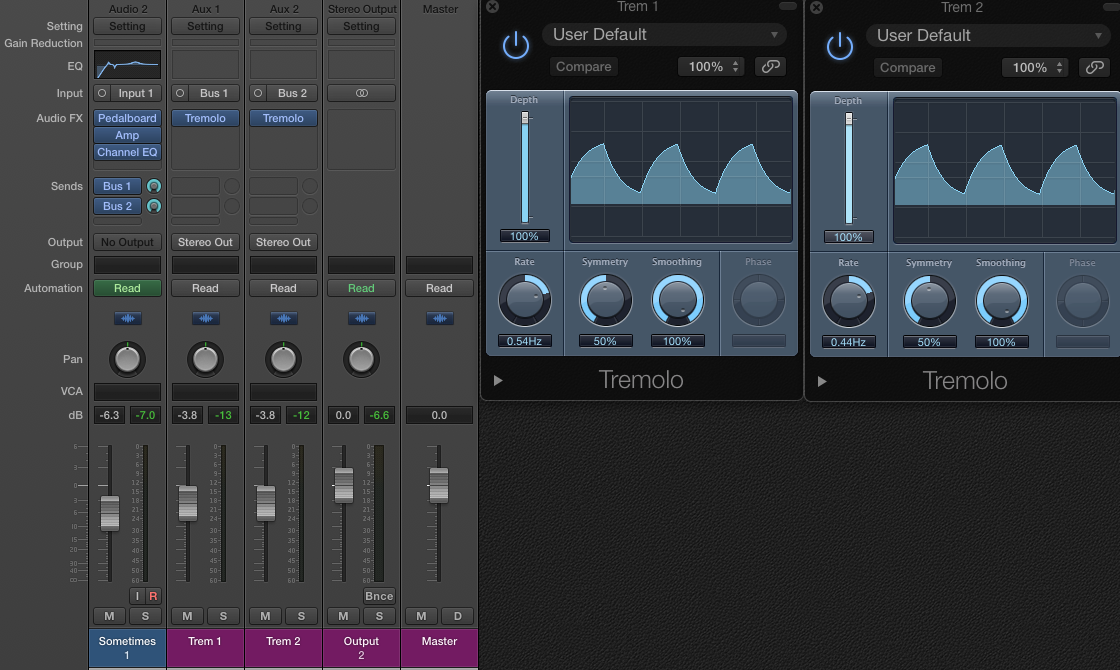Click Depth slider in Trem 2
Image resolution: width=1120 pixels, height=670 pixels.
(849, 169)
